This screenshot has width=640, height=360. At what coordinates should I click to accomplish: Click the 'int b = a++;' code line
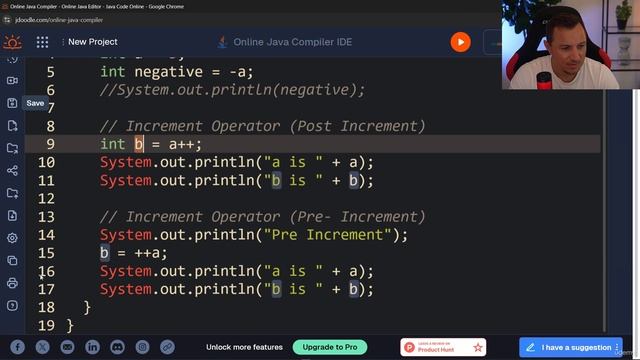[x=151, y=144]
